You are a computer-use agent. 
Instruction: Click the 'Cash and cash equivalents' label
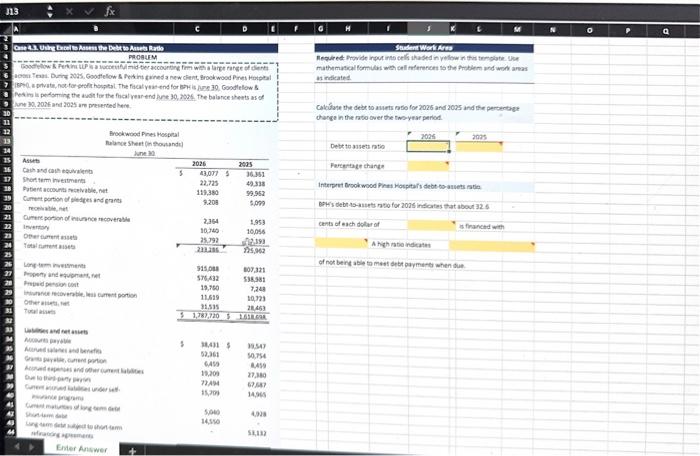click(x=58, y=171)
